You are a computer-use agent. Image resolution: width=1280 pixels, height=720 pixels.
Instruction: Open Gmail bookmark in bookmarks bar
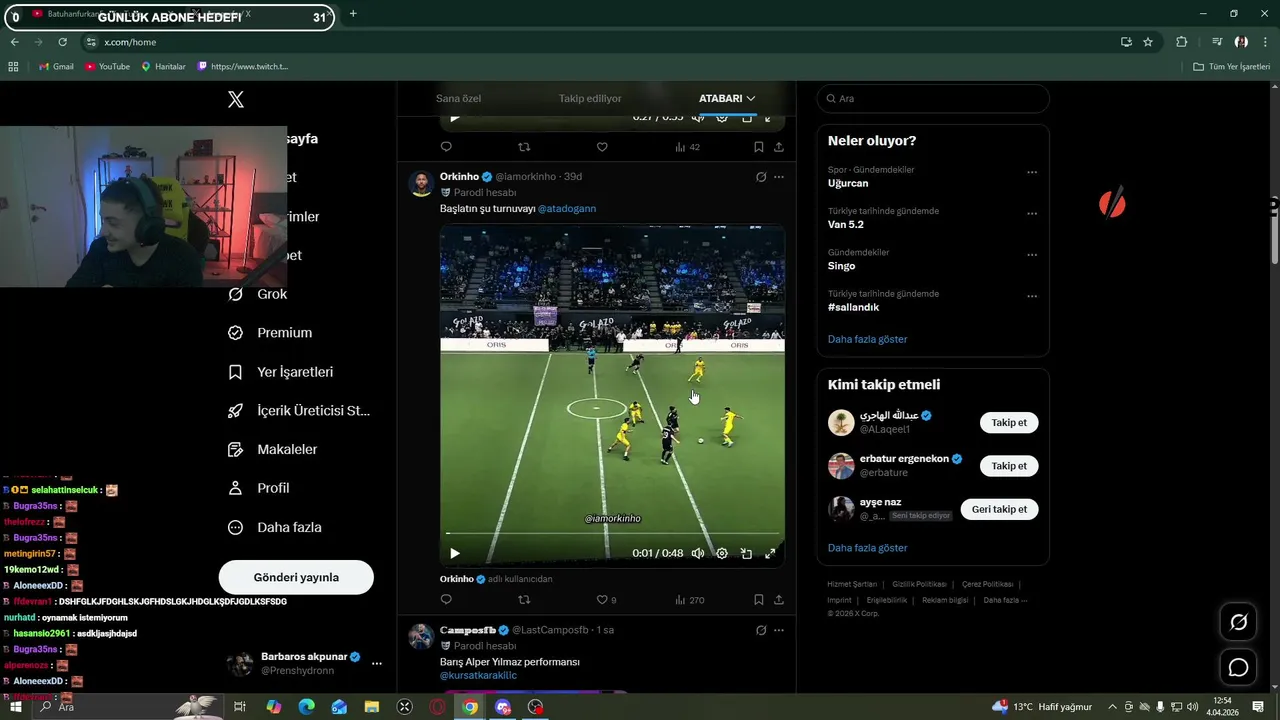[56, 66]
